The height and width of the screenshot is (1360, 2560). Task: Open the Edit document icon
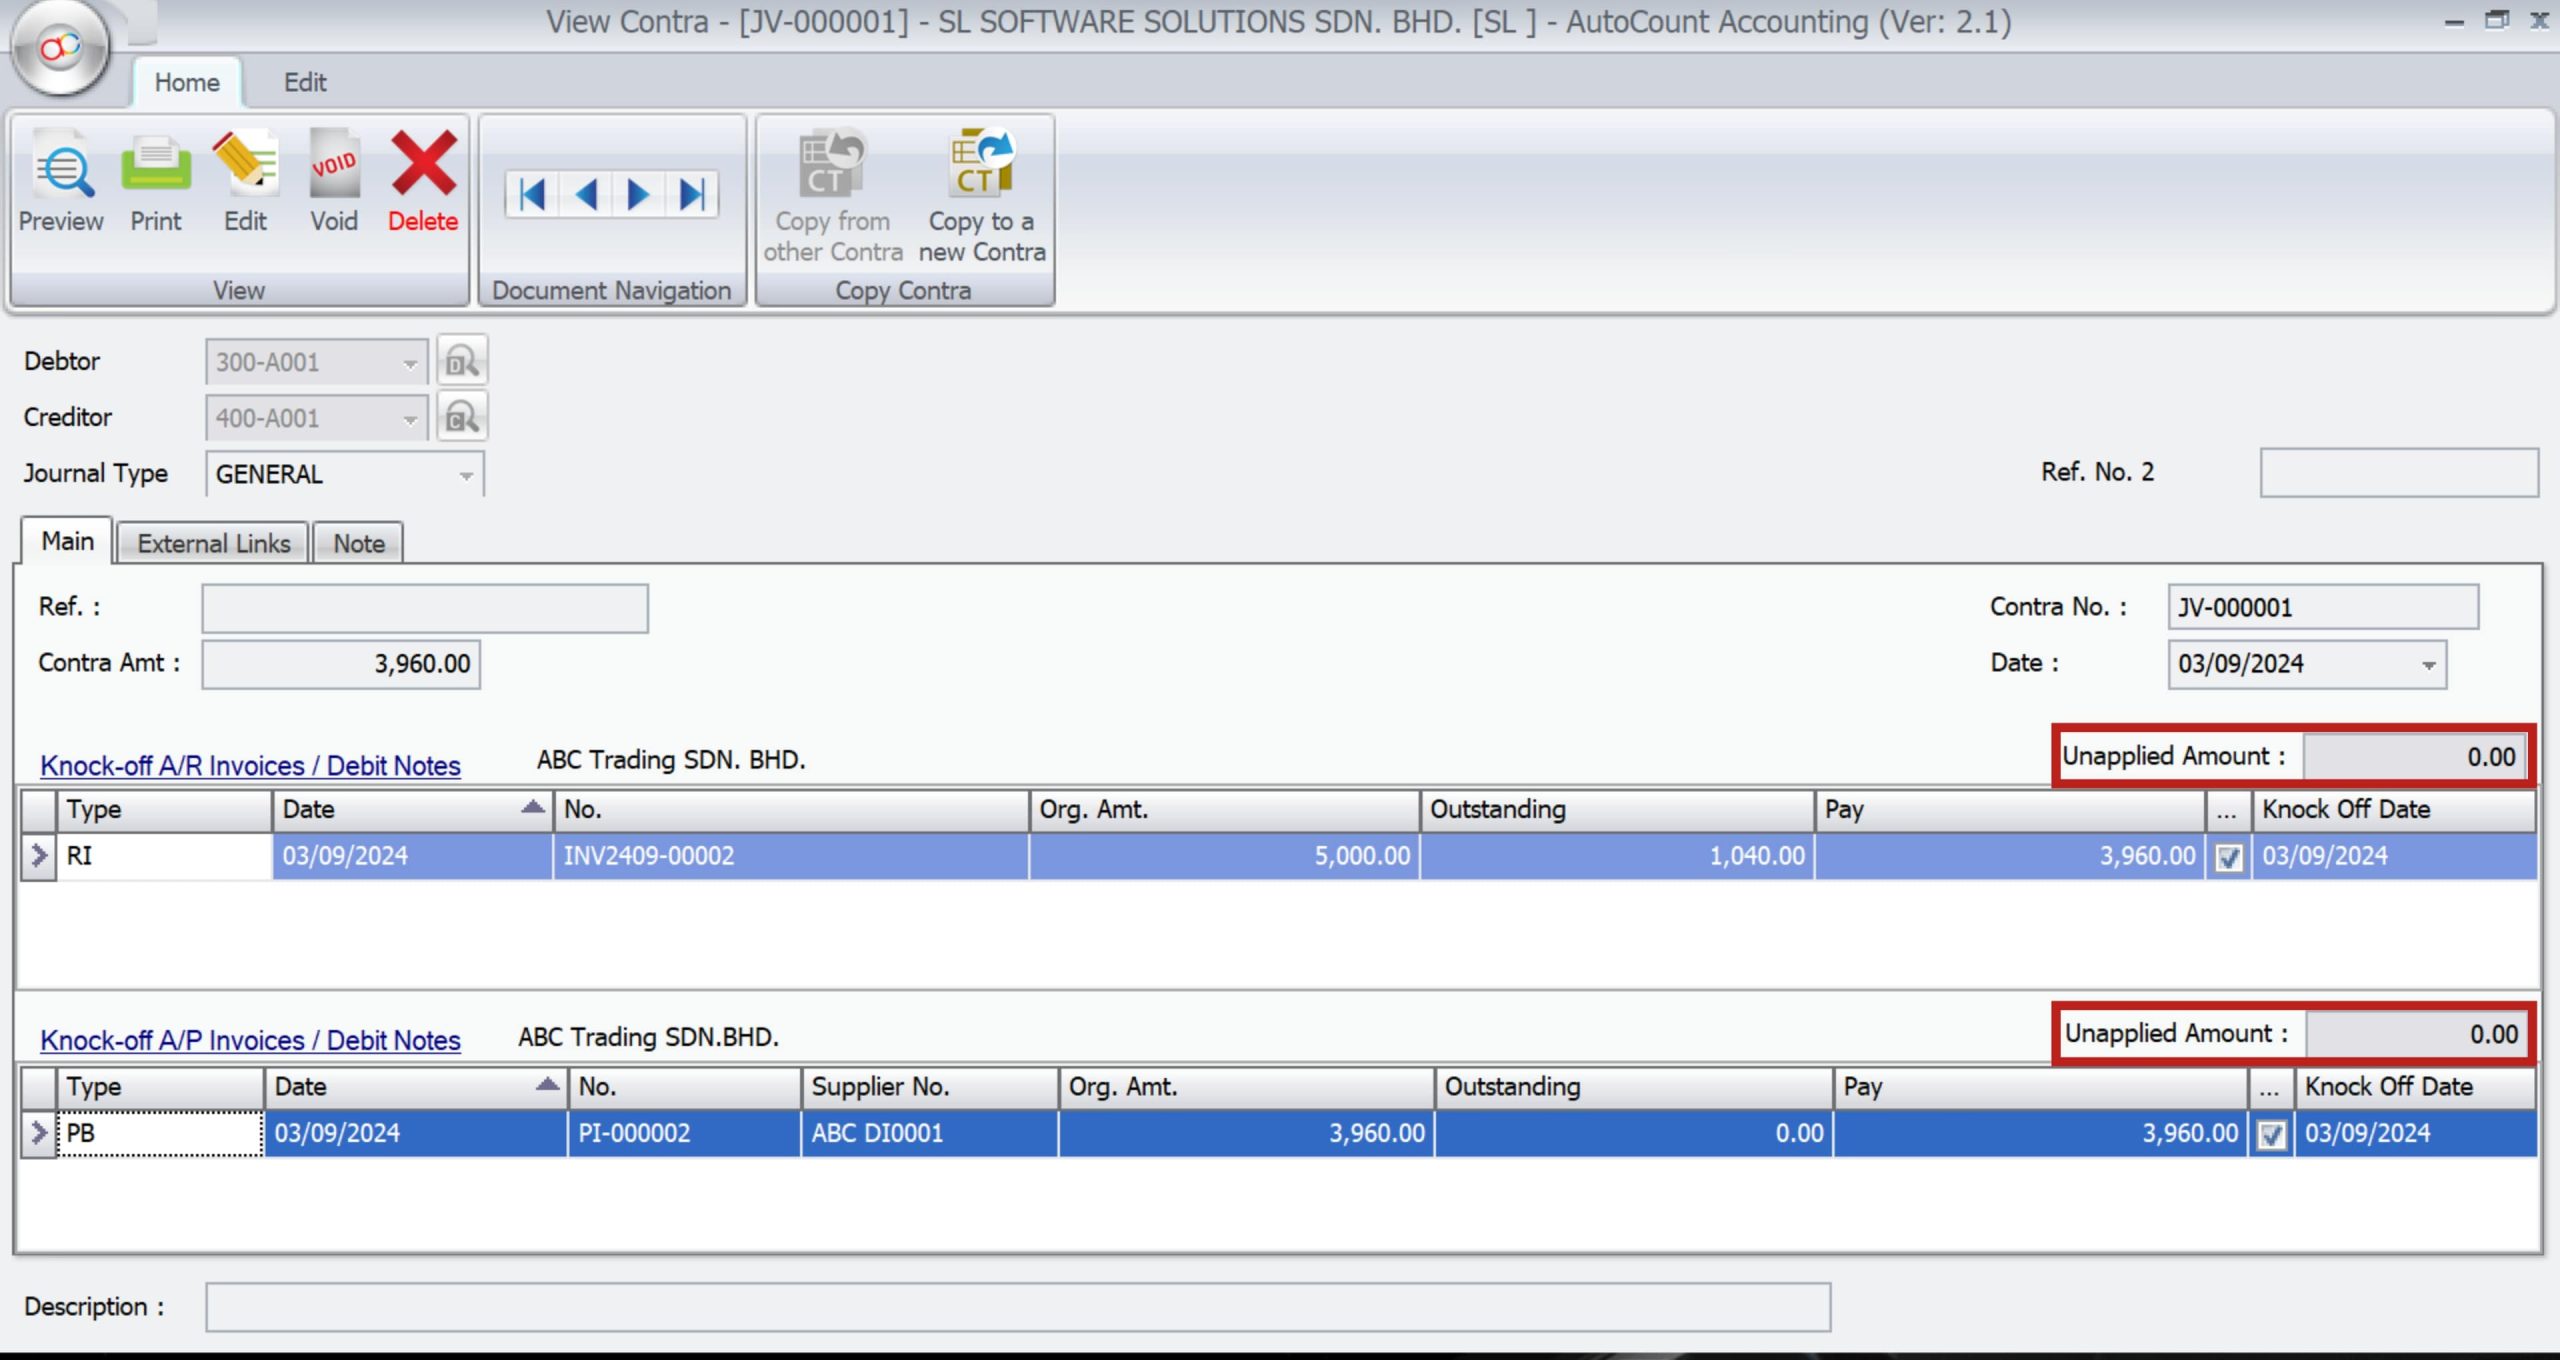tap(244, 180)
